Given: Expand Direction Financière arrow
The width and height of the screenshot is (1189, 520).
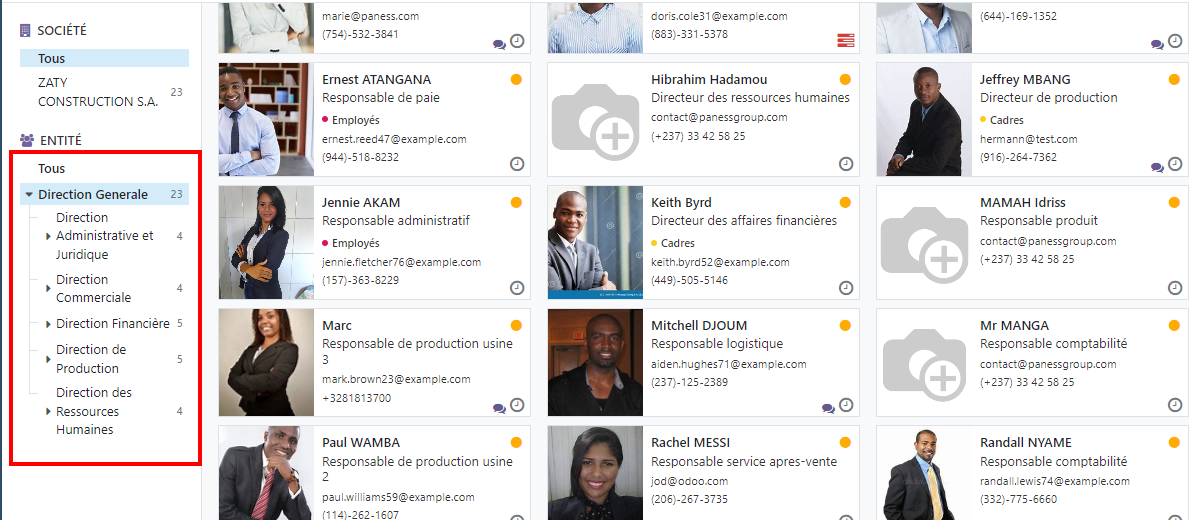Looking at the screenshot, I should (x=49, y=324).
